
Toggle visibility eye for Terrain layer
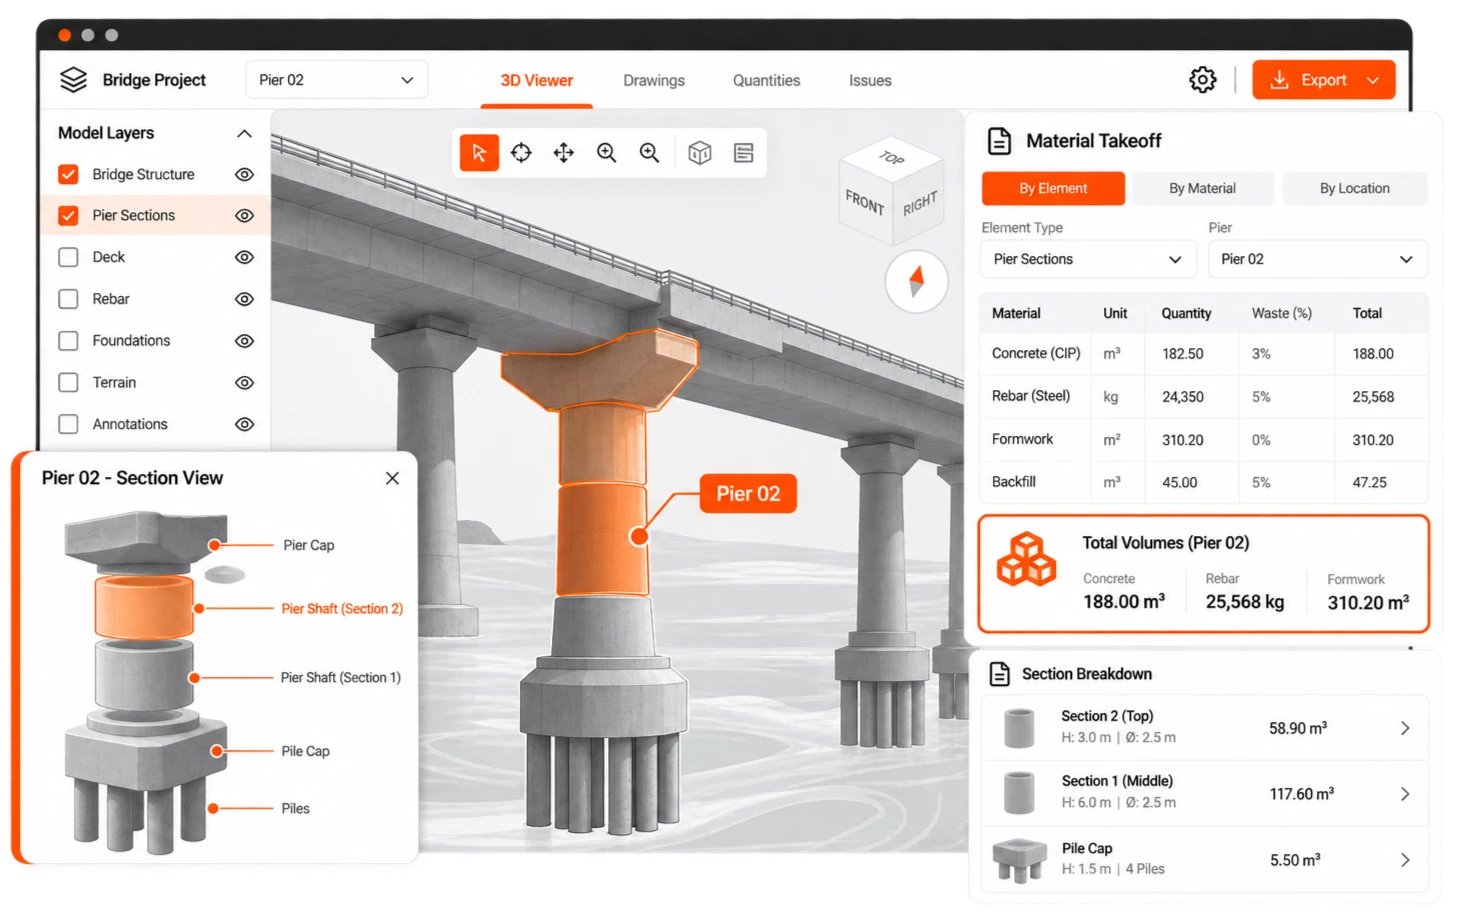pyautogui.click(x=244, y=383)
